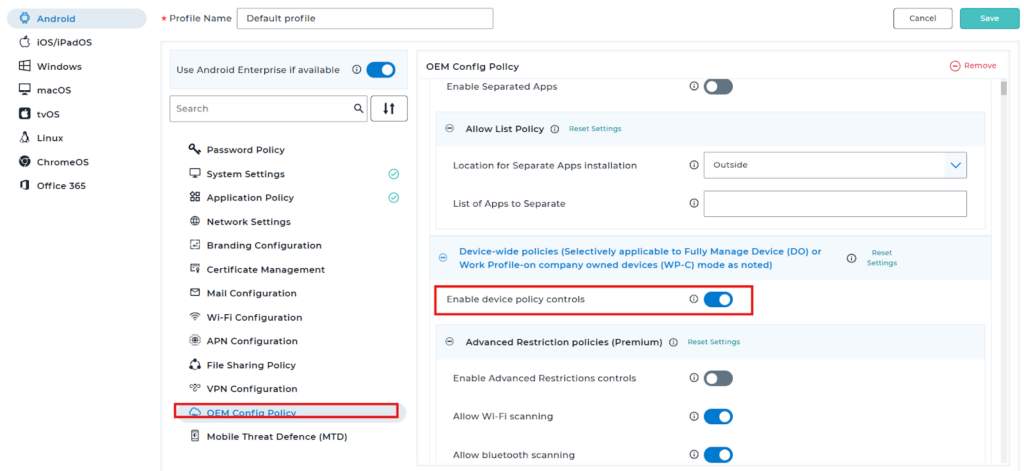
Task: Click the Profile Name input field
Action: click(365, 18)
